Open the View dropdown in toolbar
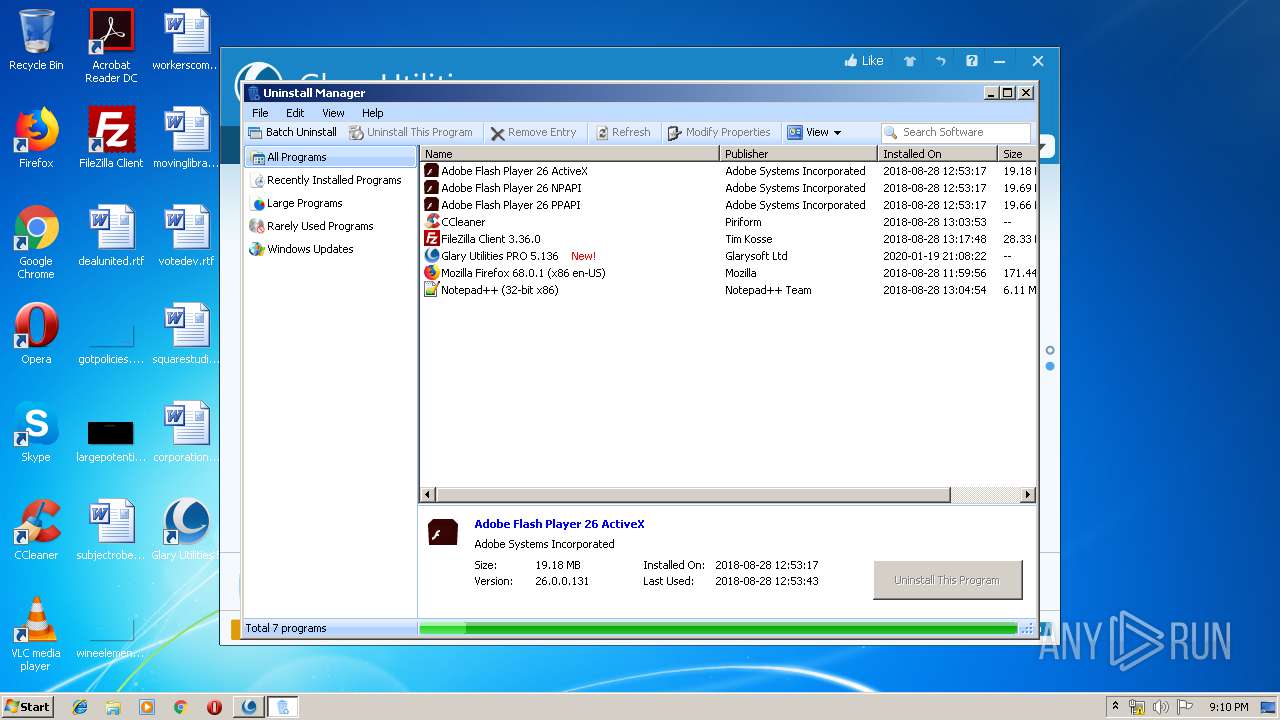 click(x=814, y=132)
